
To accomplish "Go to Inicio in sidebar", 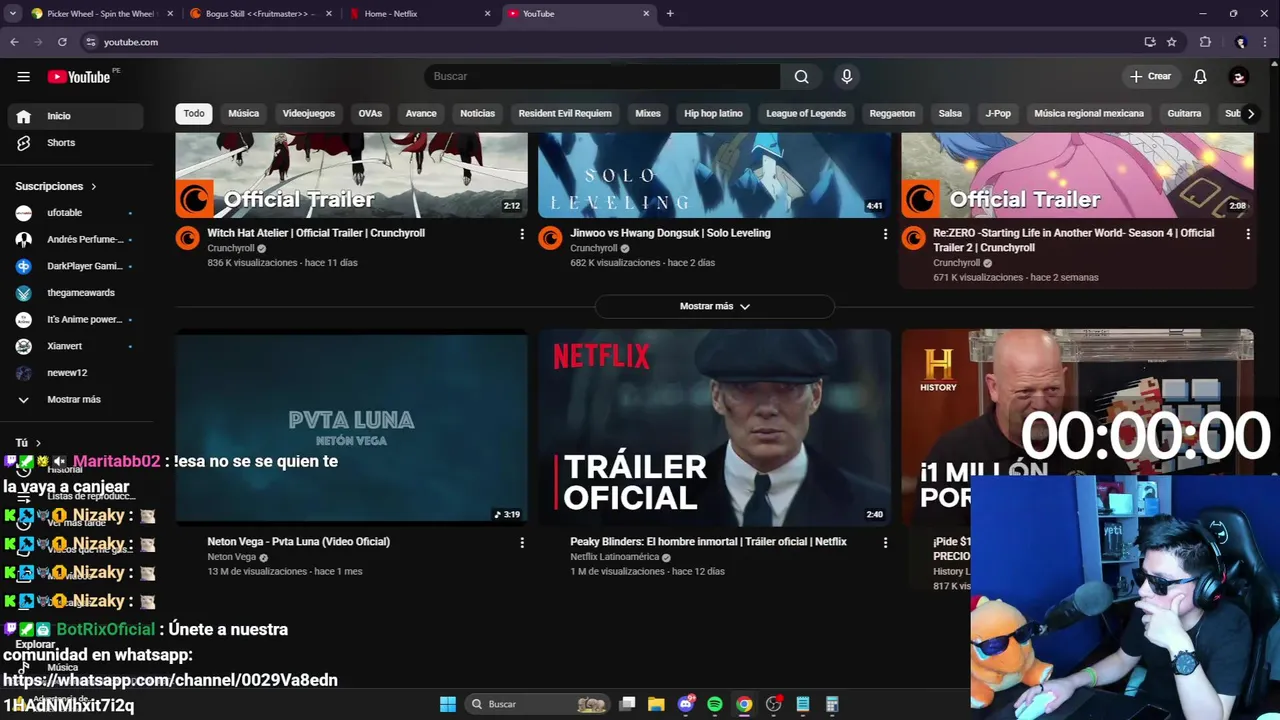I will pyautogui.click(x=76, y=116).
